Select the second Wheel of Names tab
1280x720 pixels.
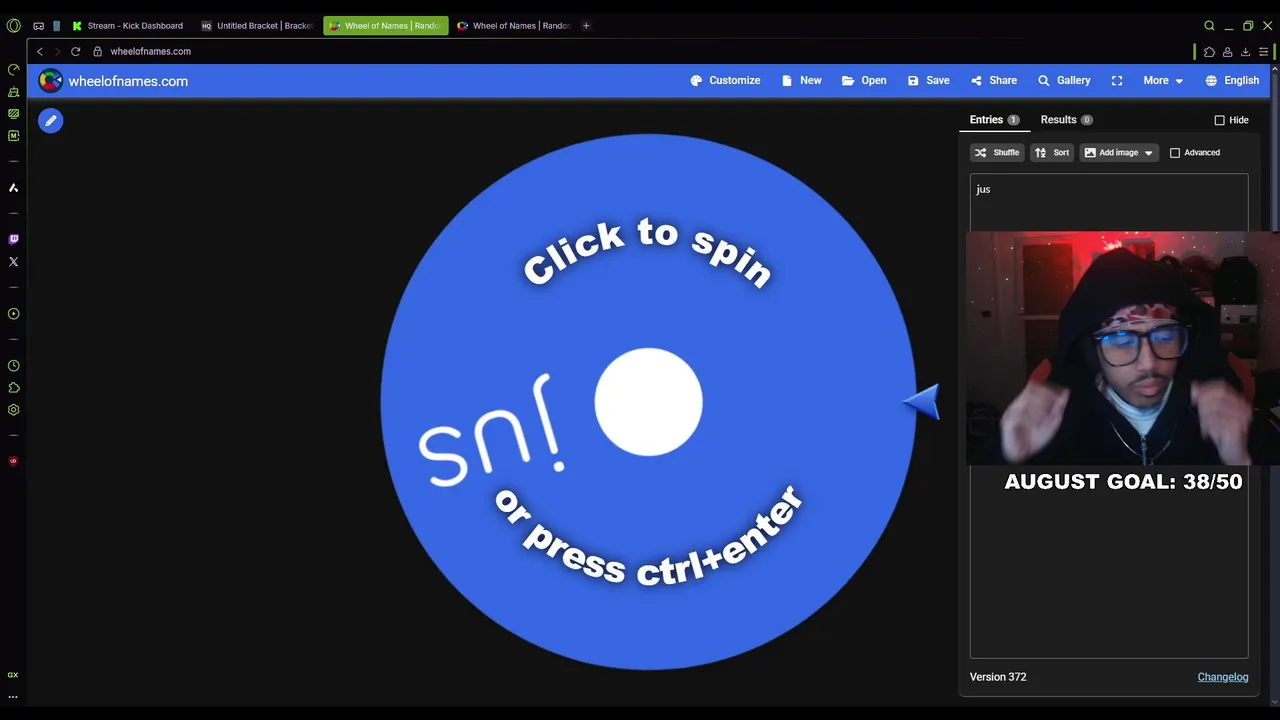click(513, 26)
